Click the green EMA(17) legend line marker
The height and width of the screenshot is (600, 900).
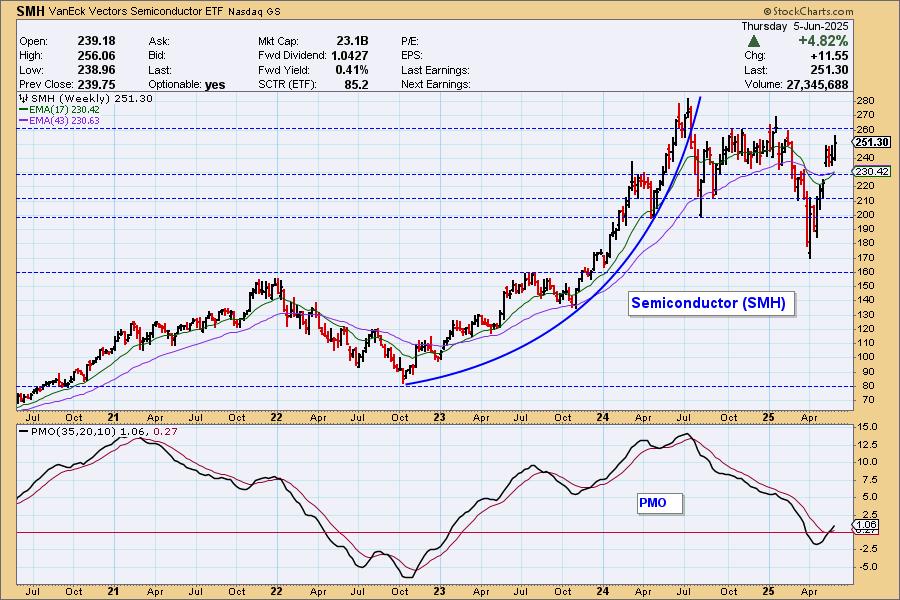24,110
